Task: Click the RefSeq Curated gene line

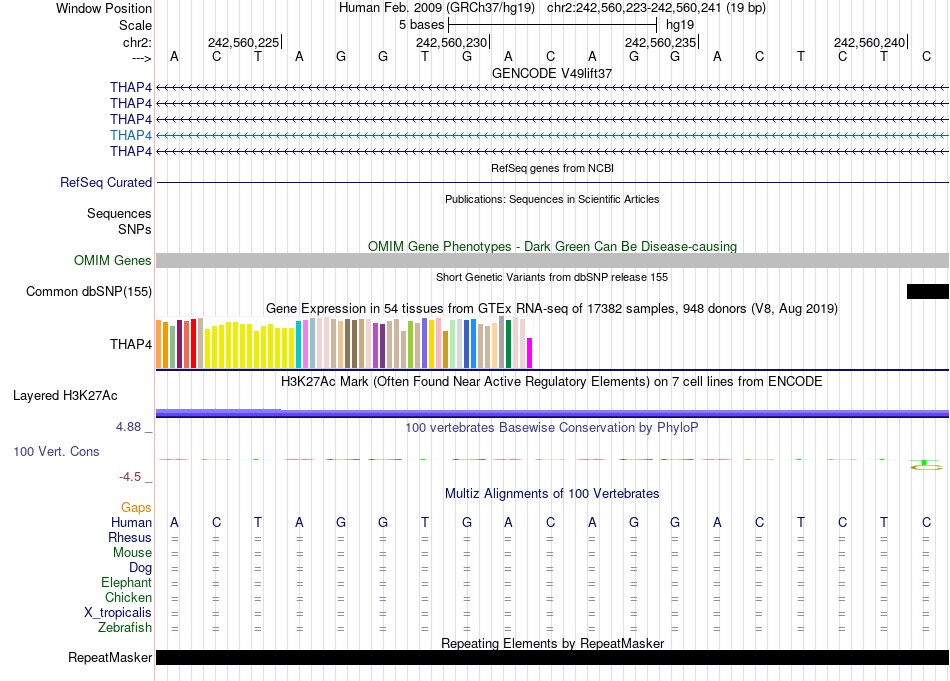Action: pyautogui.click(x=552, y=182)
